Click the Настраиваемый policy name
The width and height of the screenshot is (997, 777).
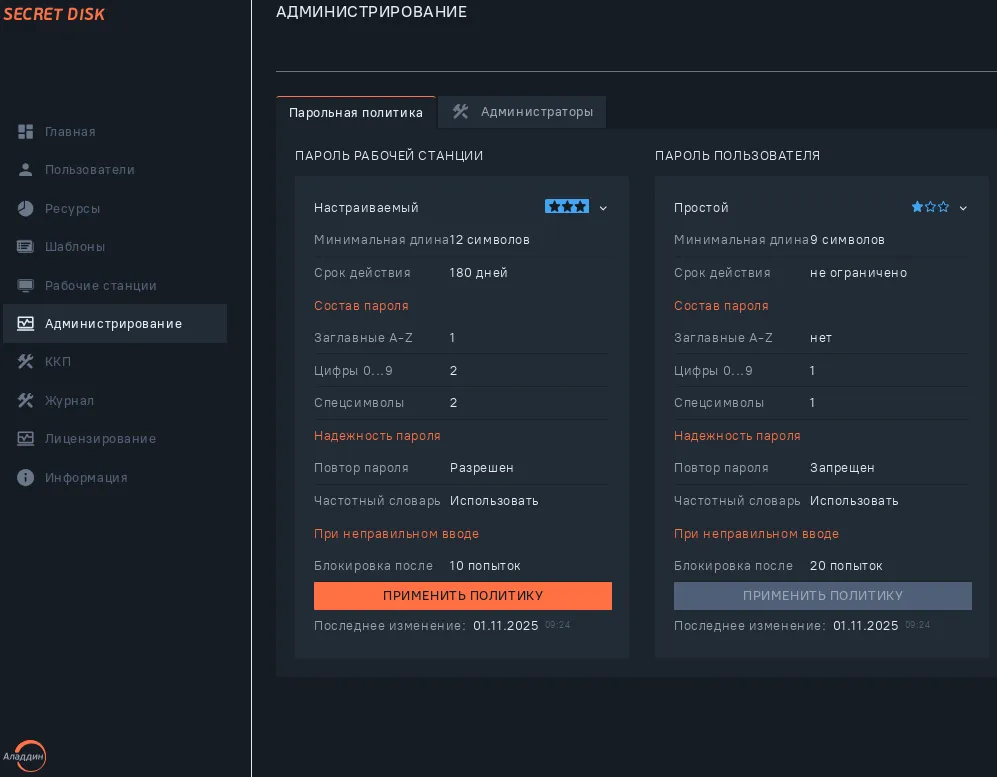click(366, 208)
